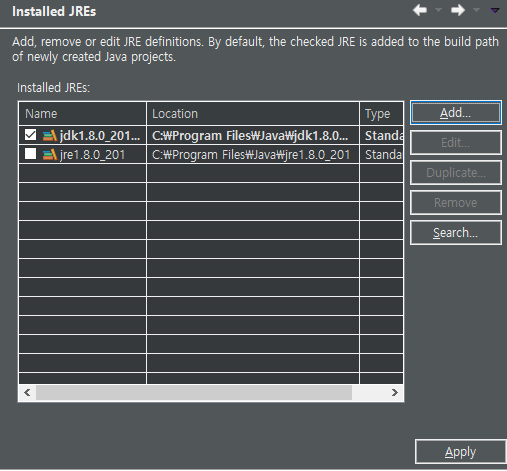The width and height of the screenshot is (507, 471).
Task: Check the jre1.8.0_201 JRE checkbox
Action: (30, 154)
